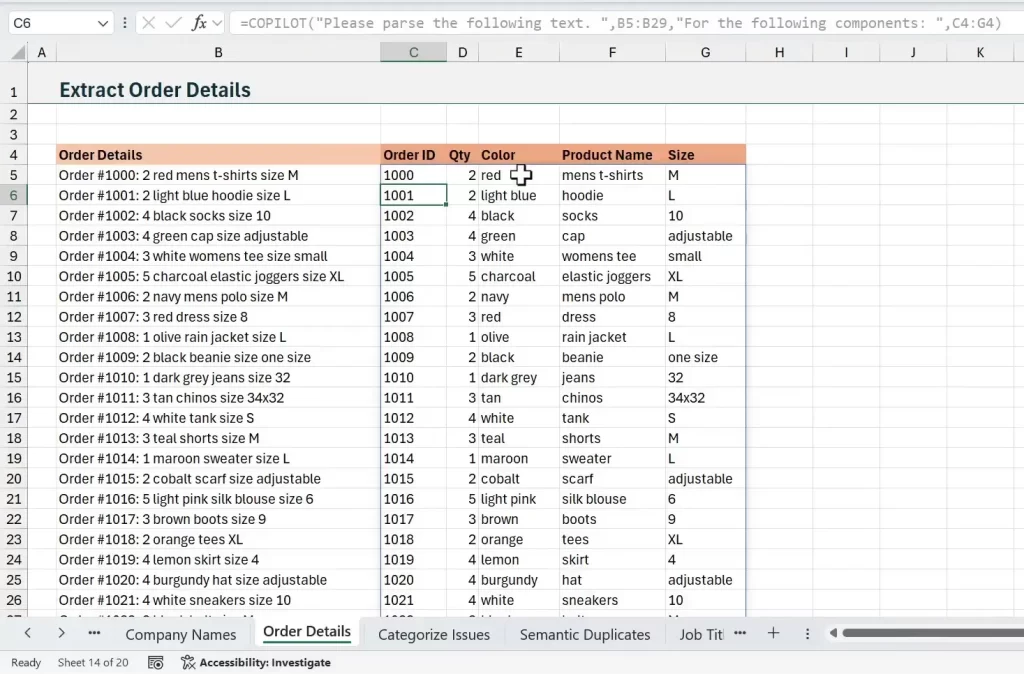Viewport: 1024px width, 674px height.
Task: Click the Enter checkmark icon in formula bar
Action: tap(173, 23)
